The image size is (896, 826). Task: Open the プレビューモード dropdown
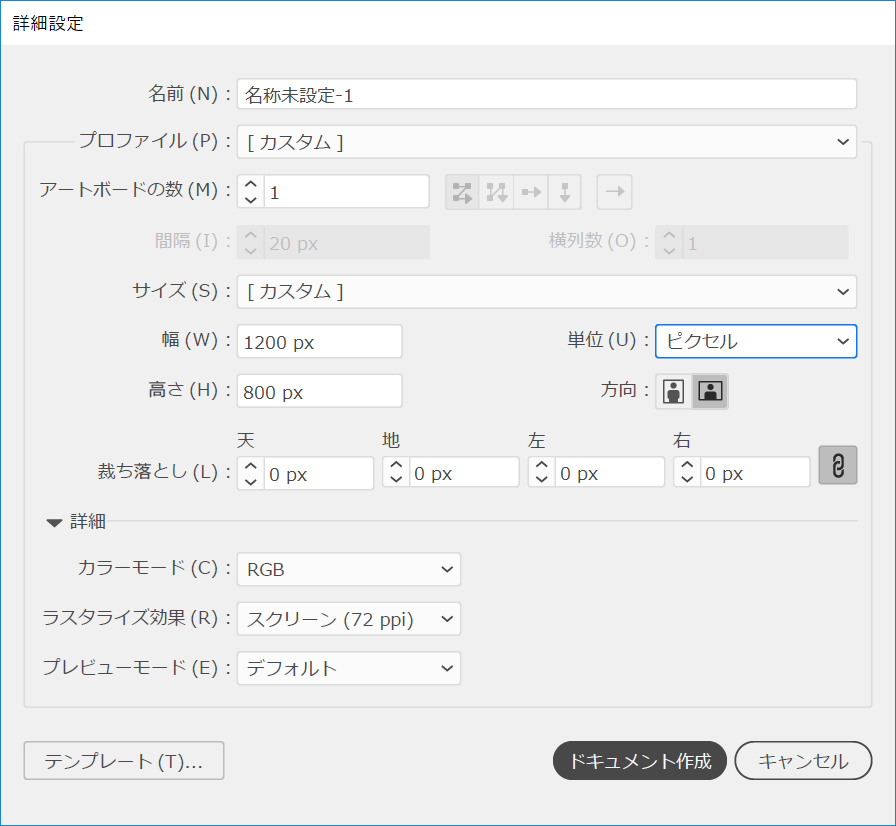pyautogui.click(x=348, y=668)
